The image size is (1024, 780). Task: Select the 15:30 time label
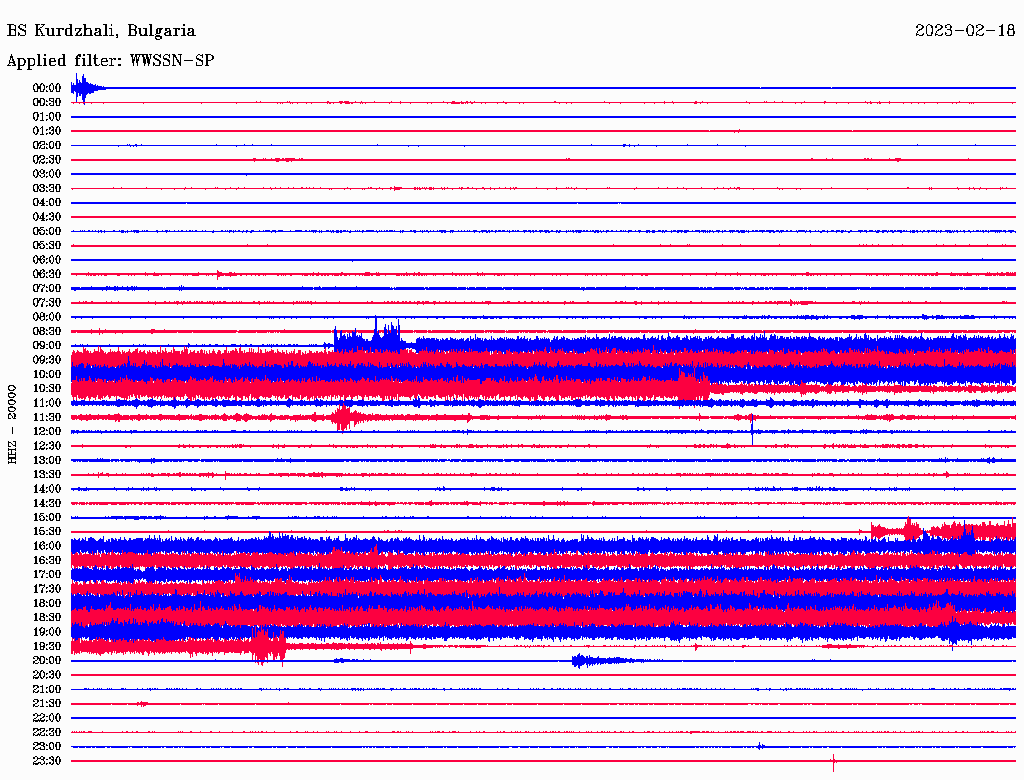coord(47,532)
